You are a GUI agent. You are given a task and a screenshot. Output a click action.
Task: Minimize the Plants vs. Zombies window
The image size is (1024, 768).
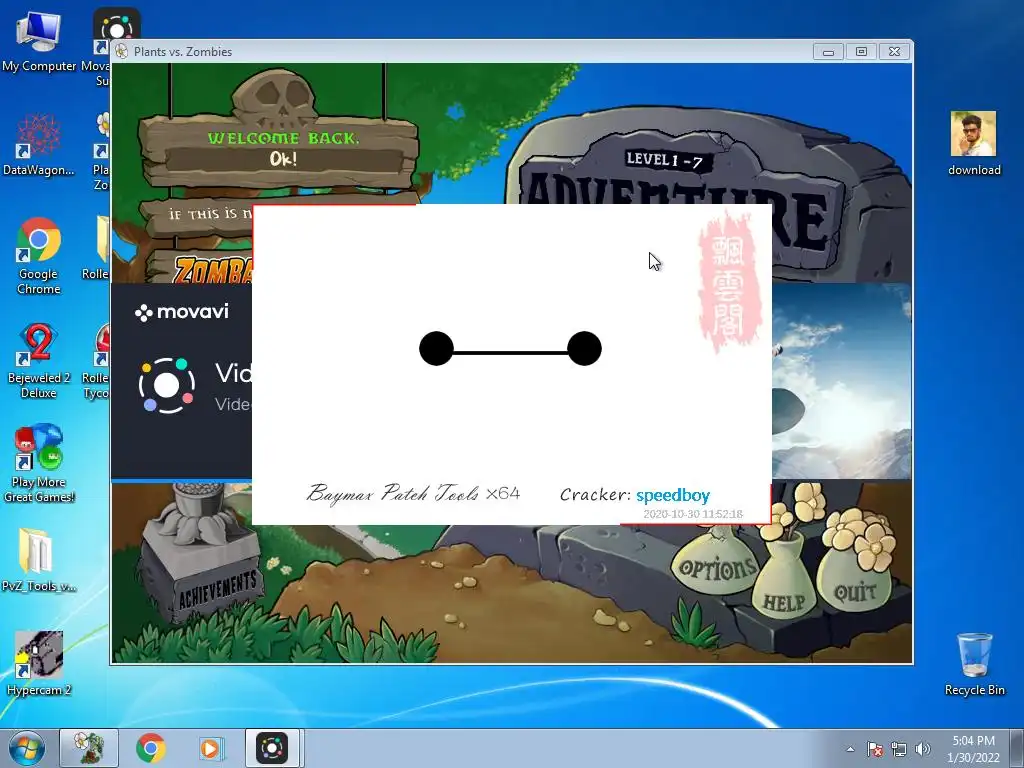pyautogui.click(x=828, y=52)
